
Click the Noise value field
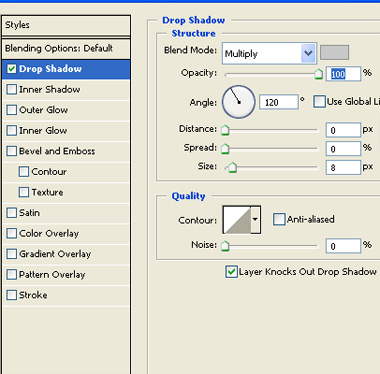click(343, 246)
